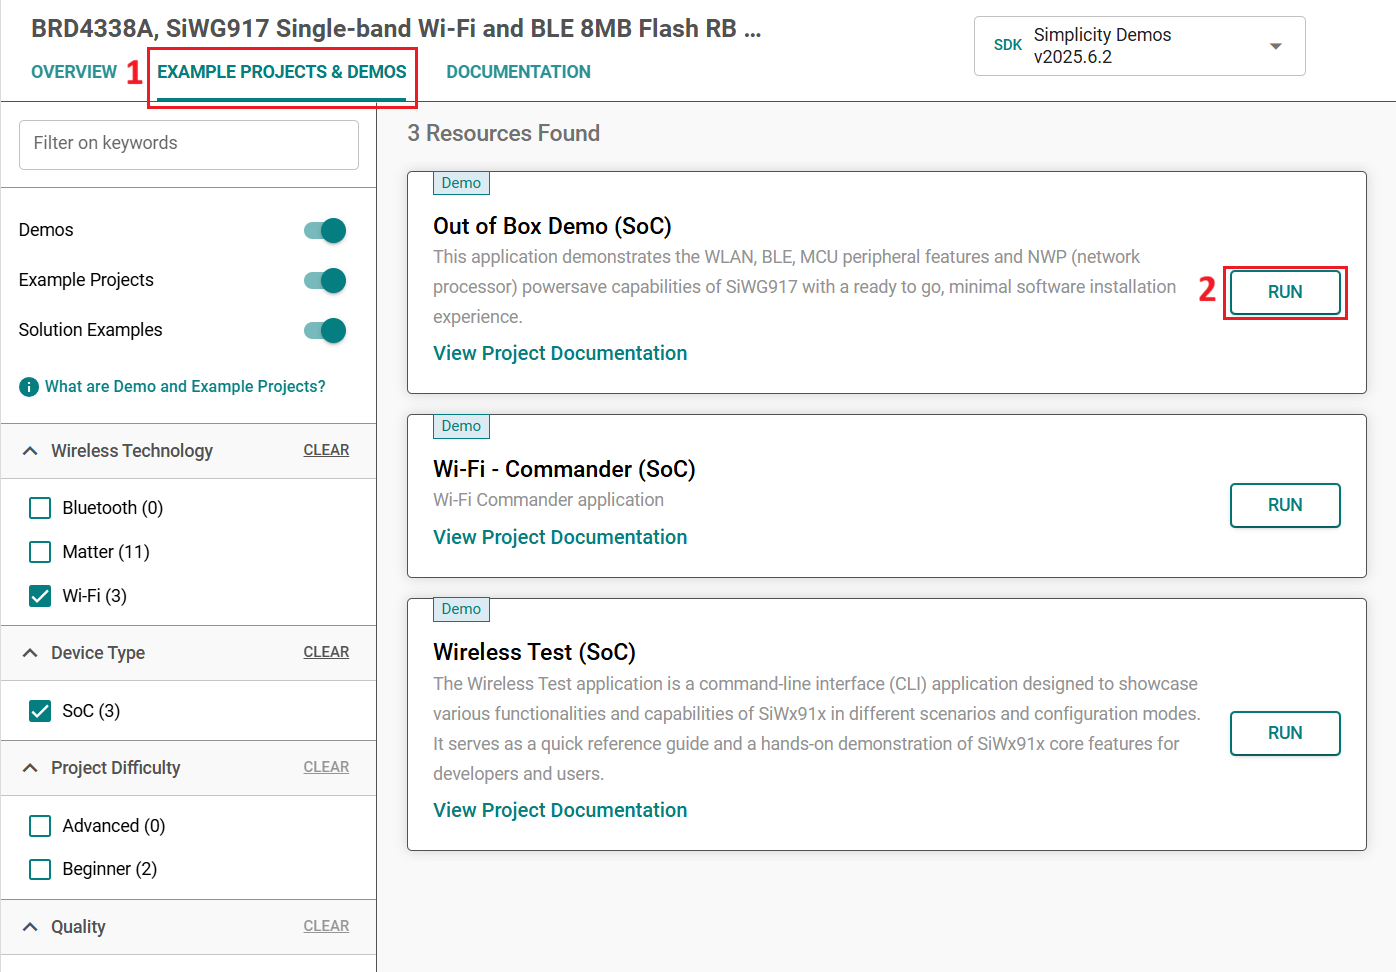
Task: Run the Out of Box Demo
Action: pyautogui.click(x=1284, y=292)
